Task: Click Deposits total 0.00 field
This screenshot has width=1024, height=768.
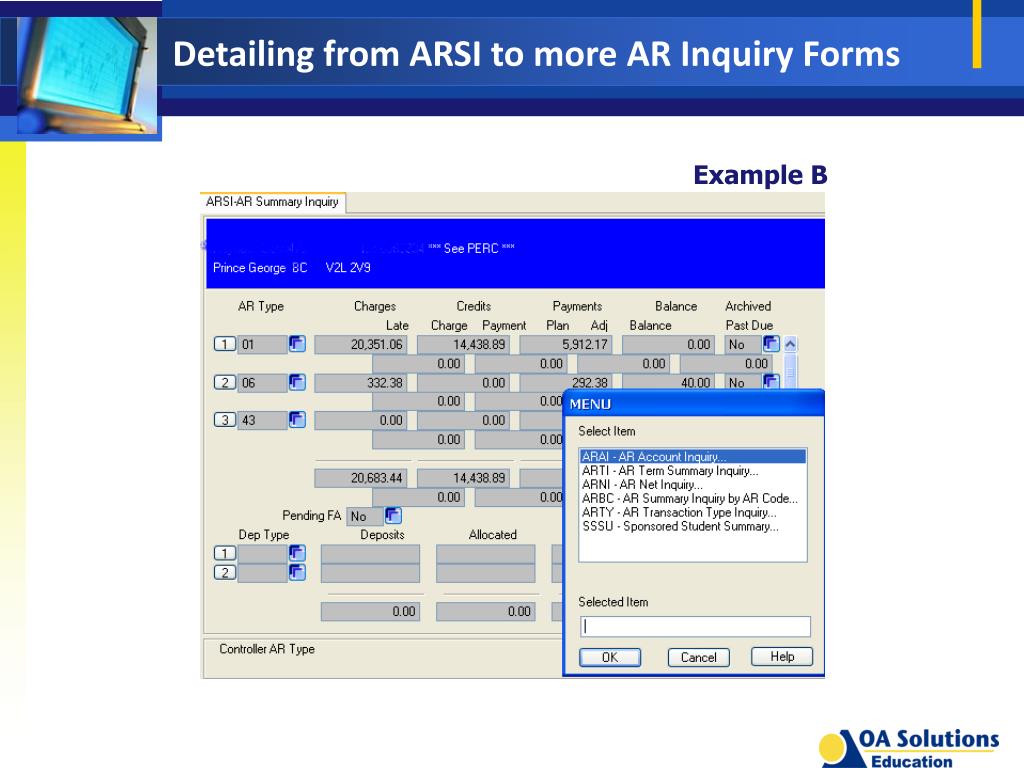Action: [x=370, y=611]
